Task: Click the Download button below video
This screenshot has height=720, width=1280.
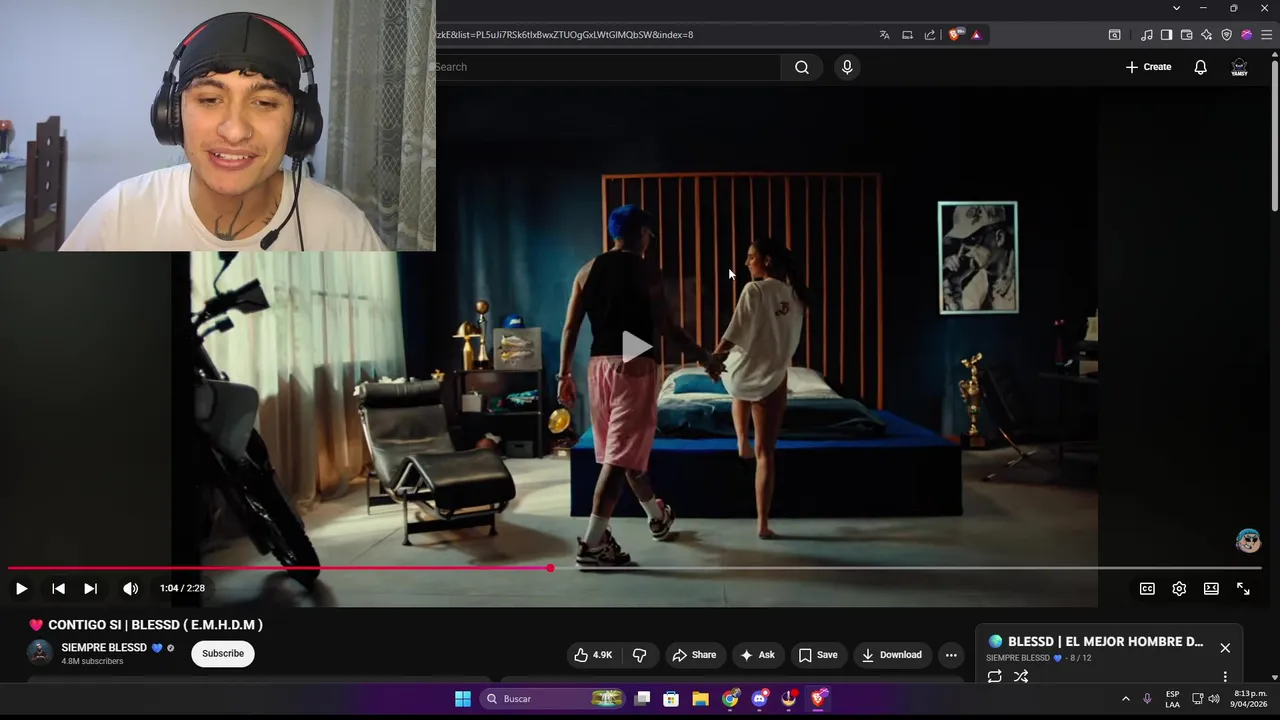Action: point(891,655)
